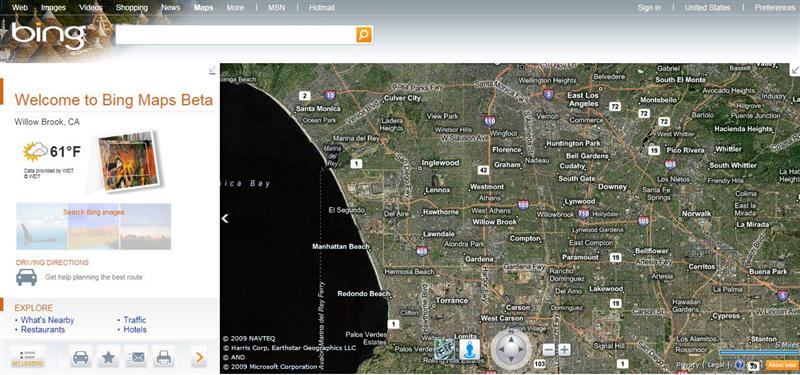800x375 pixels.
Task: Click the Culver City label on the map
Action: (402, 98)
